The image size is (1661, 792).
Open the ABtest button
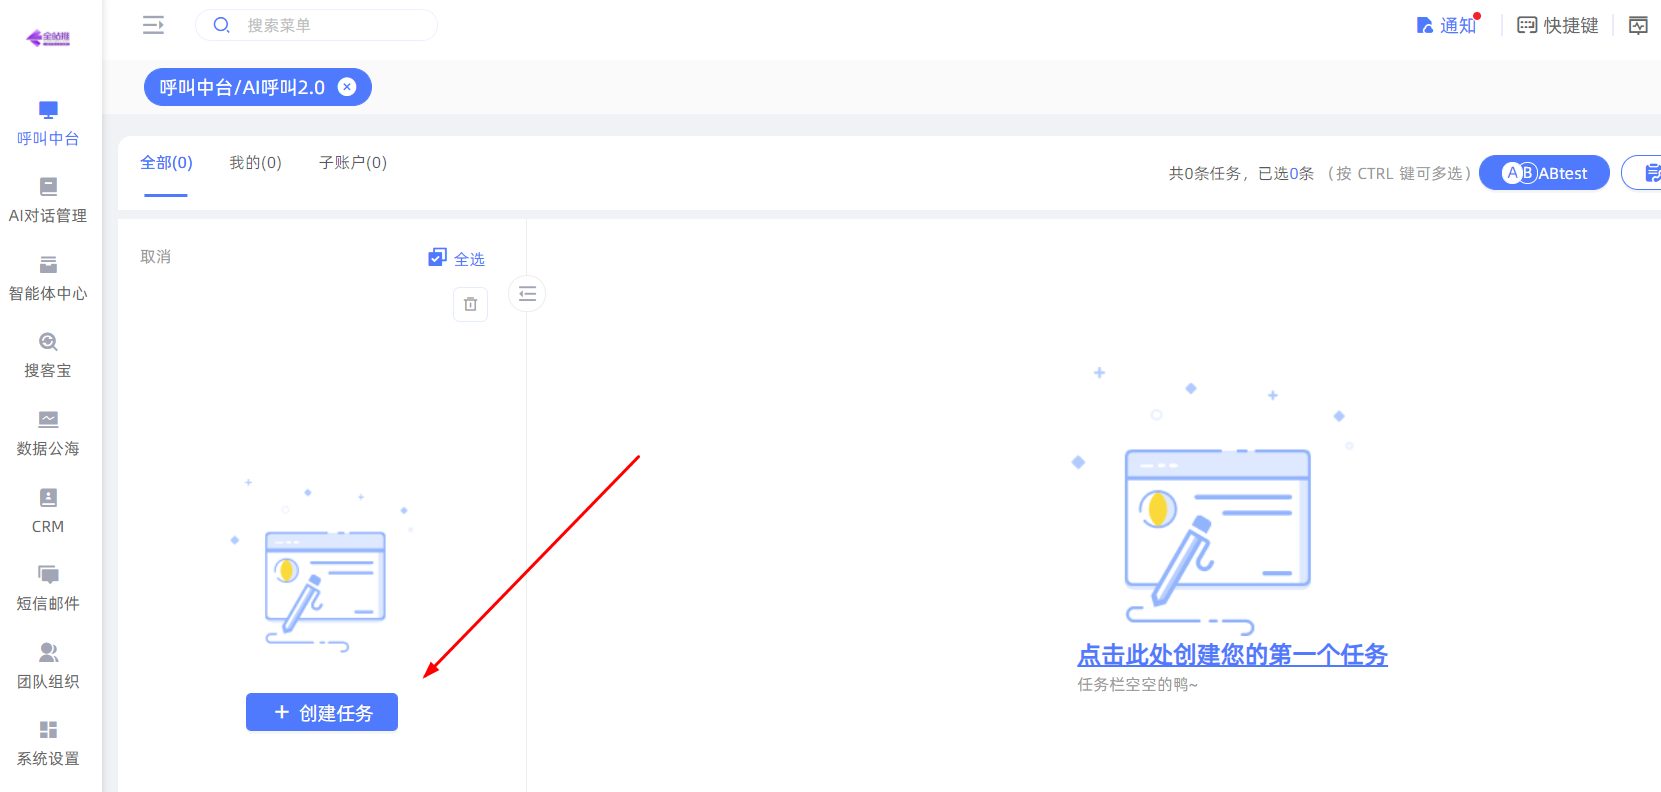(1544, 173)
